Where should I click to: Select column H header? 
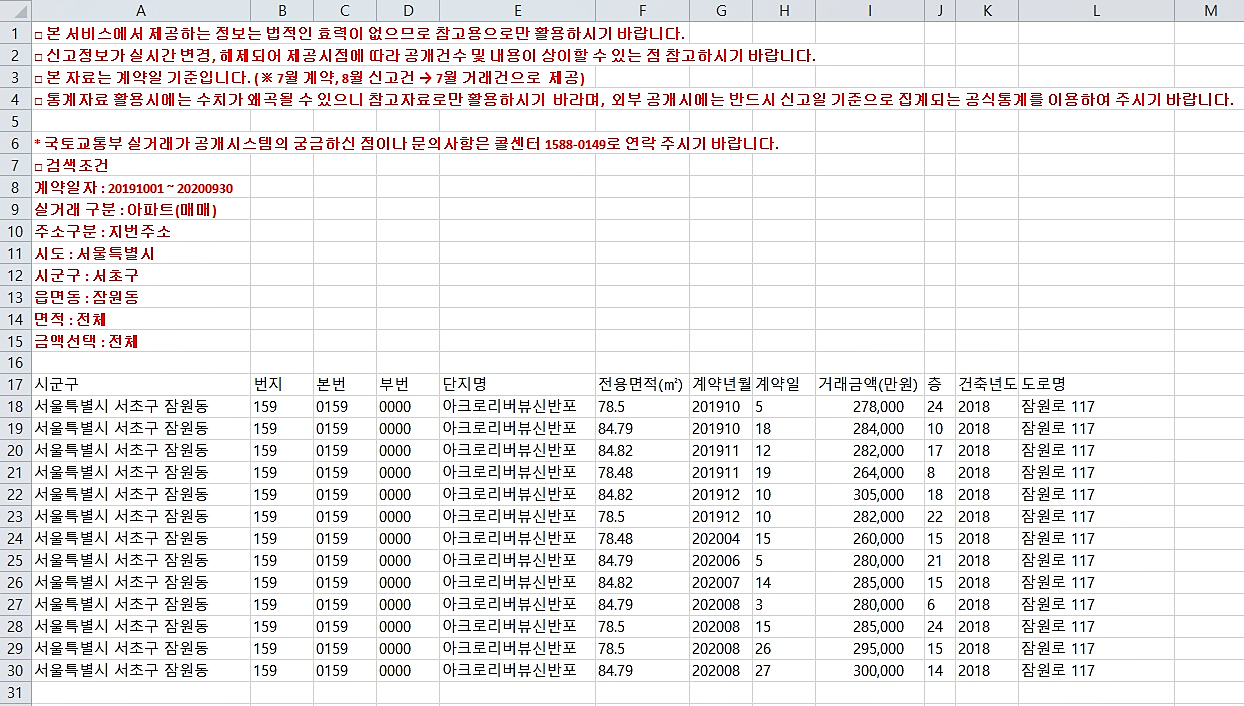tap(783, 10)
